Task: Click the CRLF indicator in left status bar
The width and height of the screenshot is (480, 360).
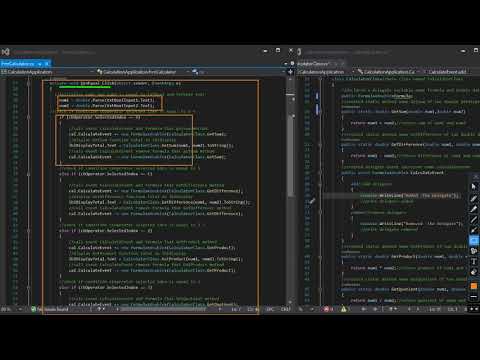Action: click(285, 309)
